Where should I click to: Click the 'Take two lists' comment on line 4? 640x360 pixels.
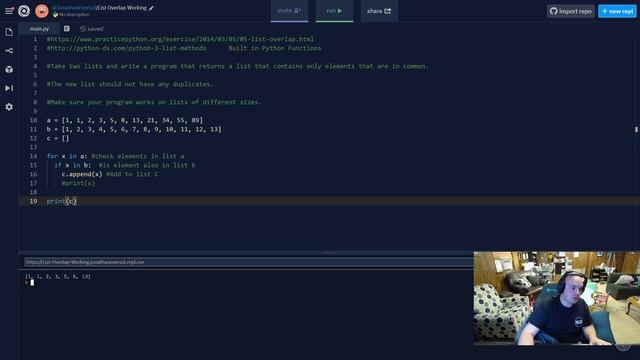238,66
